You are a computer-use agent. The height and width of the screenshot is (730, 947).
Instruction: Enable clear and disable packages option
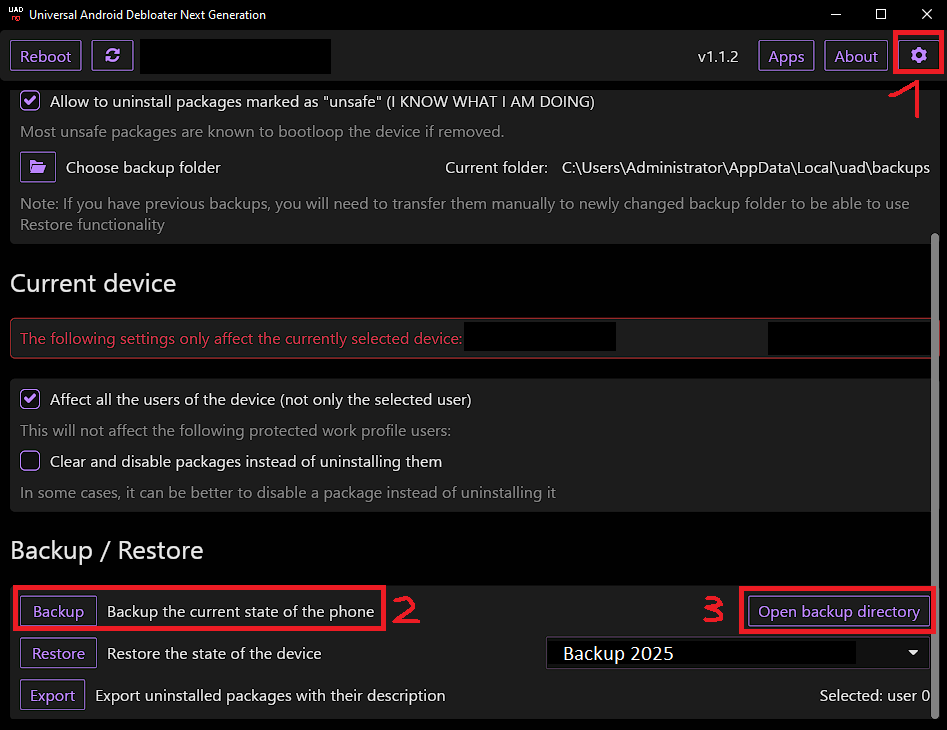pyautogui.click(x=31, y=461)
